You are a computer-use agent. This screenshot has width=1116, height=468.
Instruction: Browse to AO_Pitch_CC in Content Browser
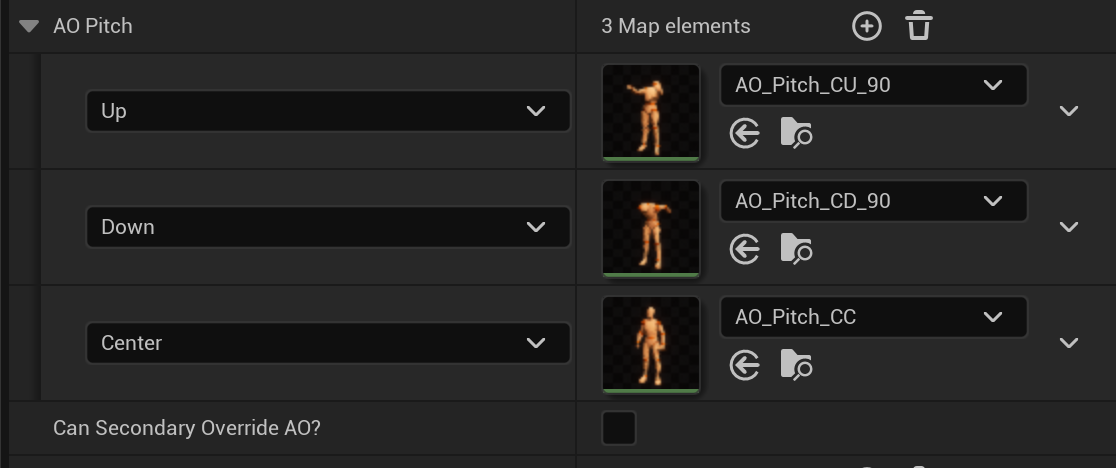(x=796, y=365)
